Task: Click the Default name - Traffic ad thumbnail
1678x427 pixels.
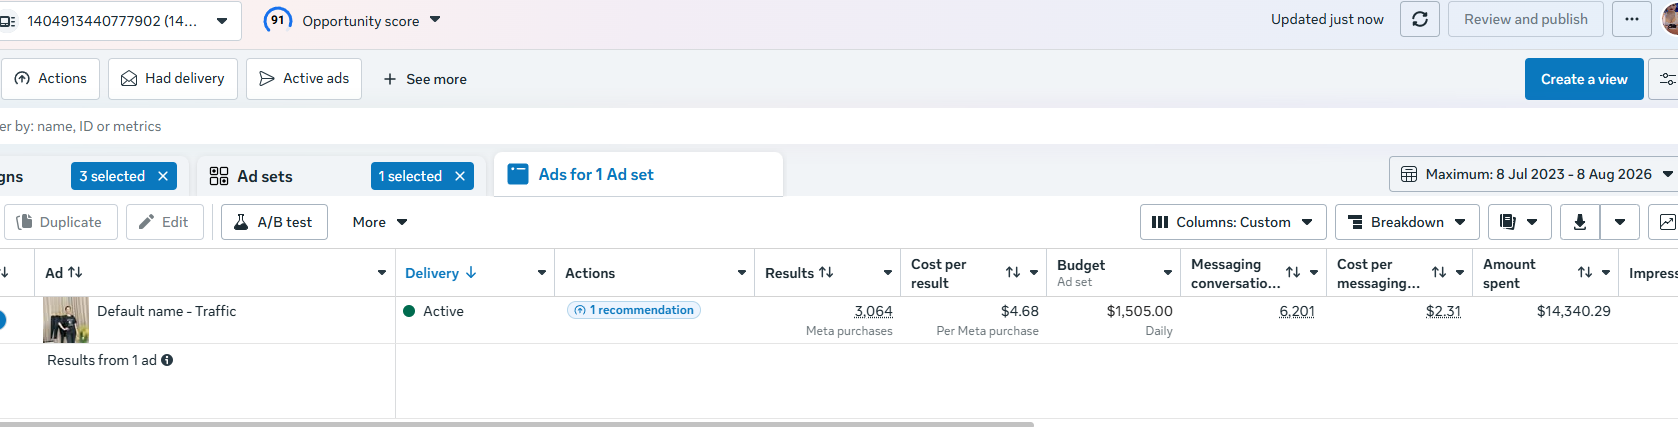Action: click(x=66, y=320)
